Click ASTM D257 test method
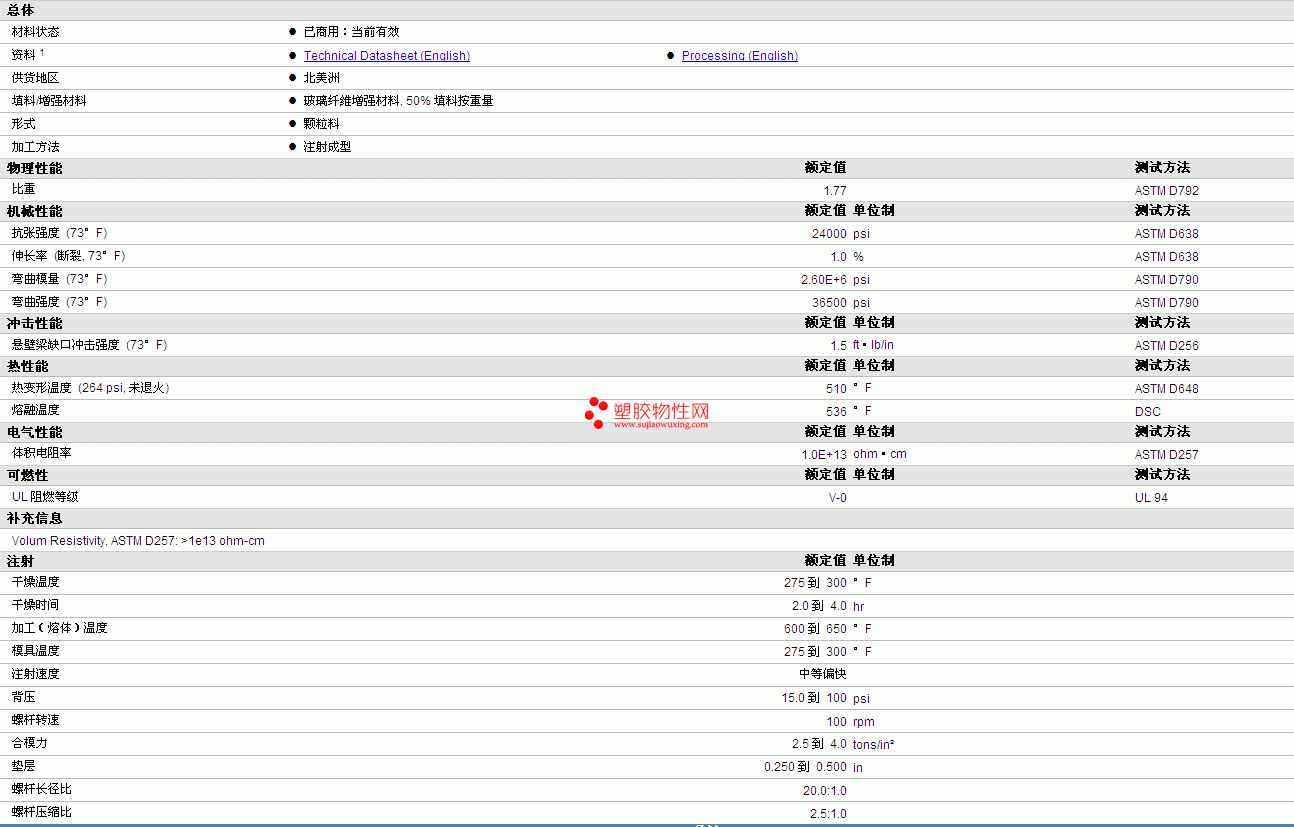The image size is (1294, 827). click(1166, 455)
